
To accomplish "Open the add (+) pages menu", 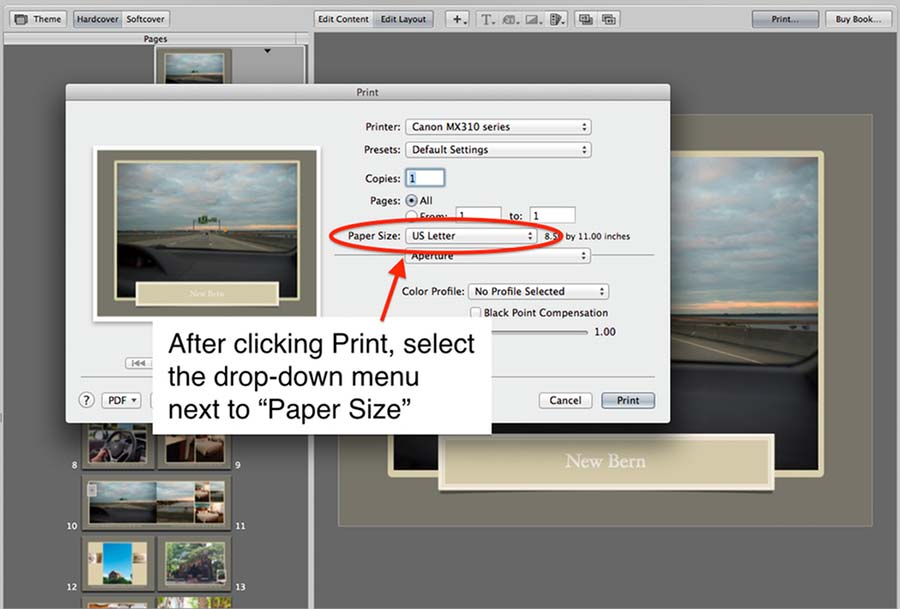I will (x=458, y=19).
